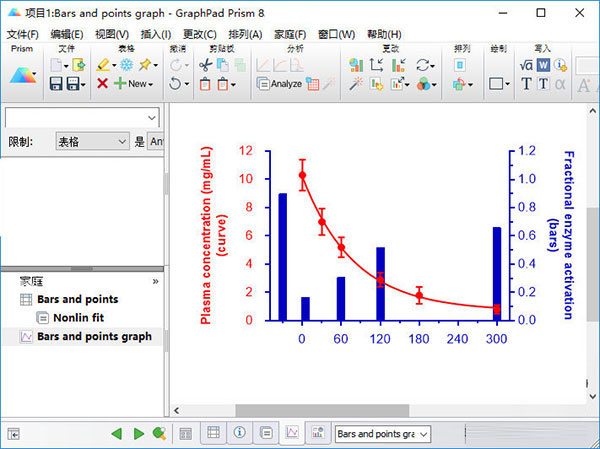Click the Word export icon
Viewport: 600px width, 449px height.
tap(545, 64)
